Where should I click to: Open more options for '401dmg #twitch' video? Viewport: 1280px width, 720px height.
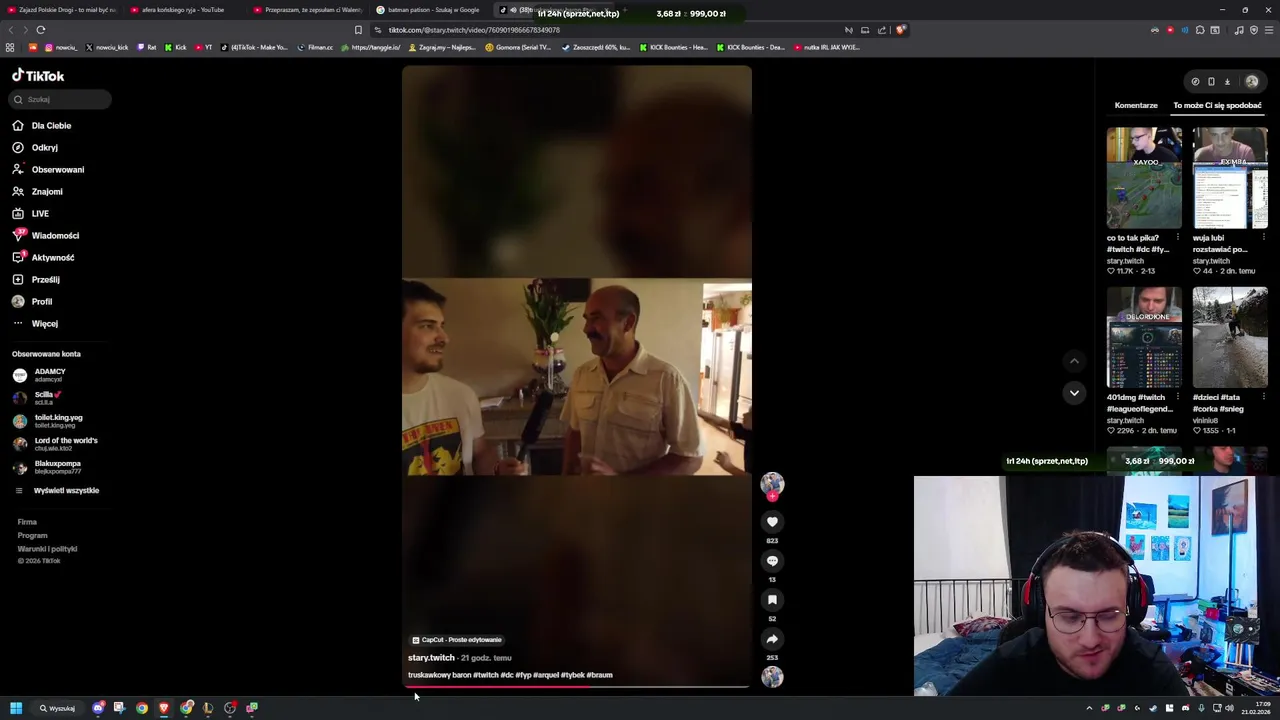(1178, 397)
